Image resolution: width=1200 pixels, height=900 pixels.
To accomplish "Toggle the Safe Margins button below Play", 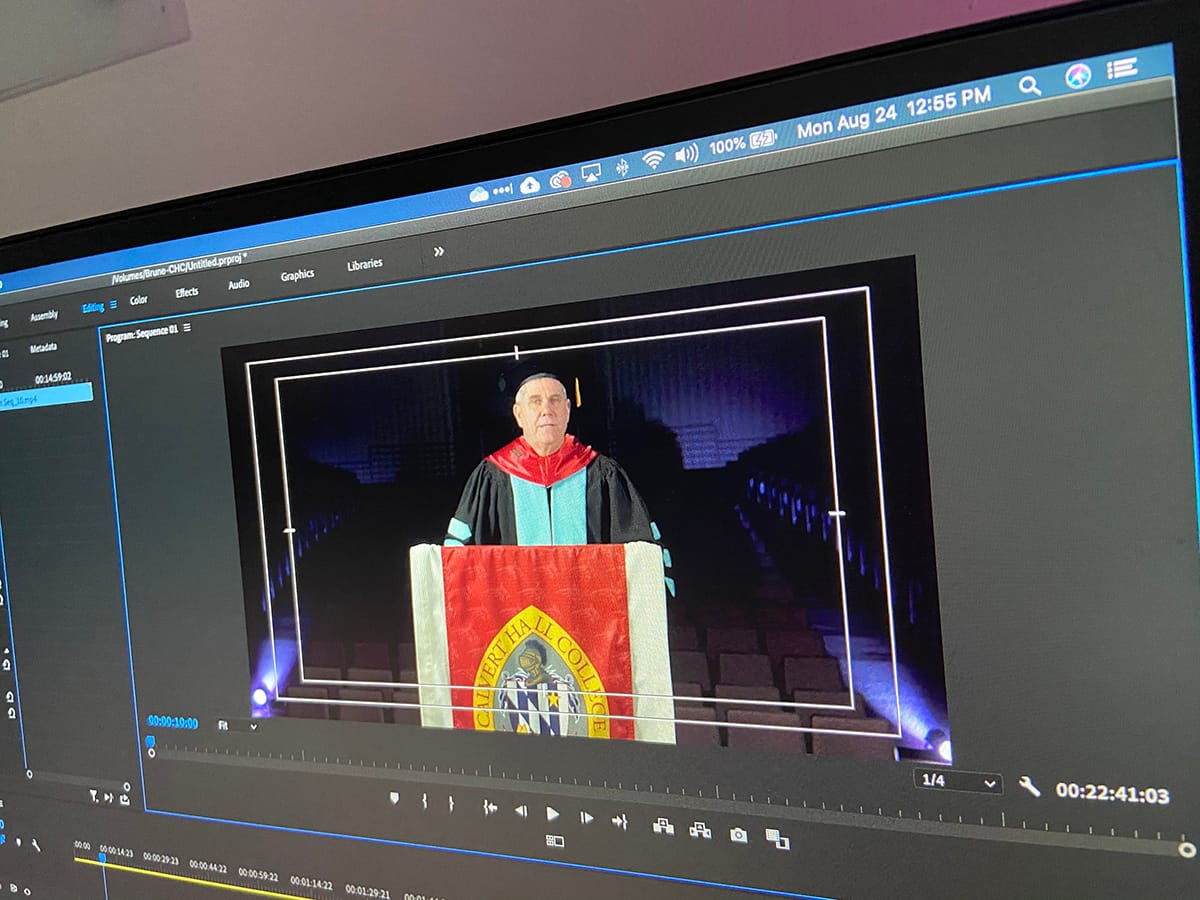I will 555,841.
